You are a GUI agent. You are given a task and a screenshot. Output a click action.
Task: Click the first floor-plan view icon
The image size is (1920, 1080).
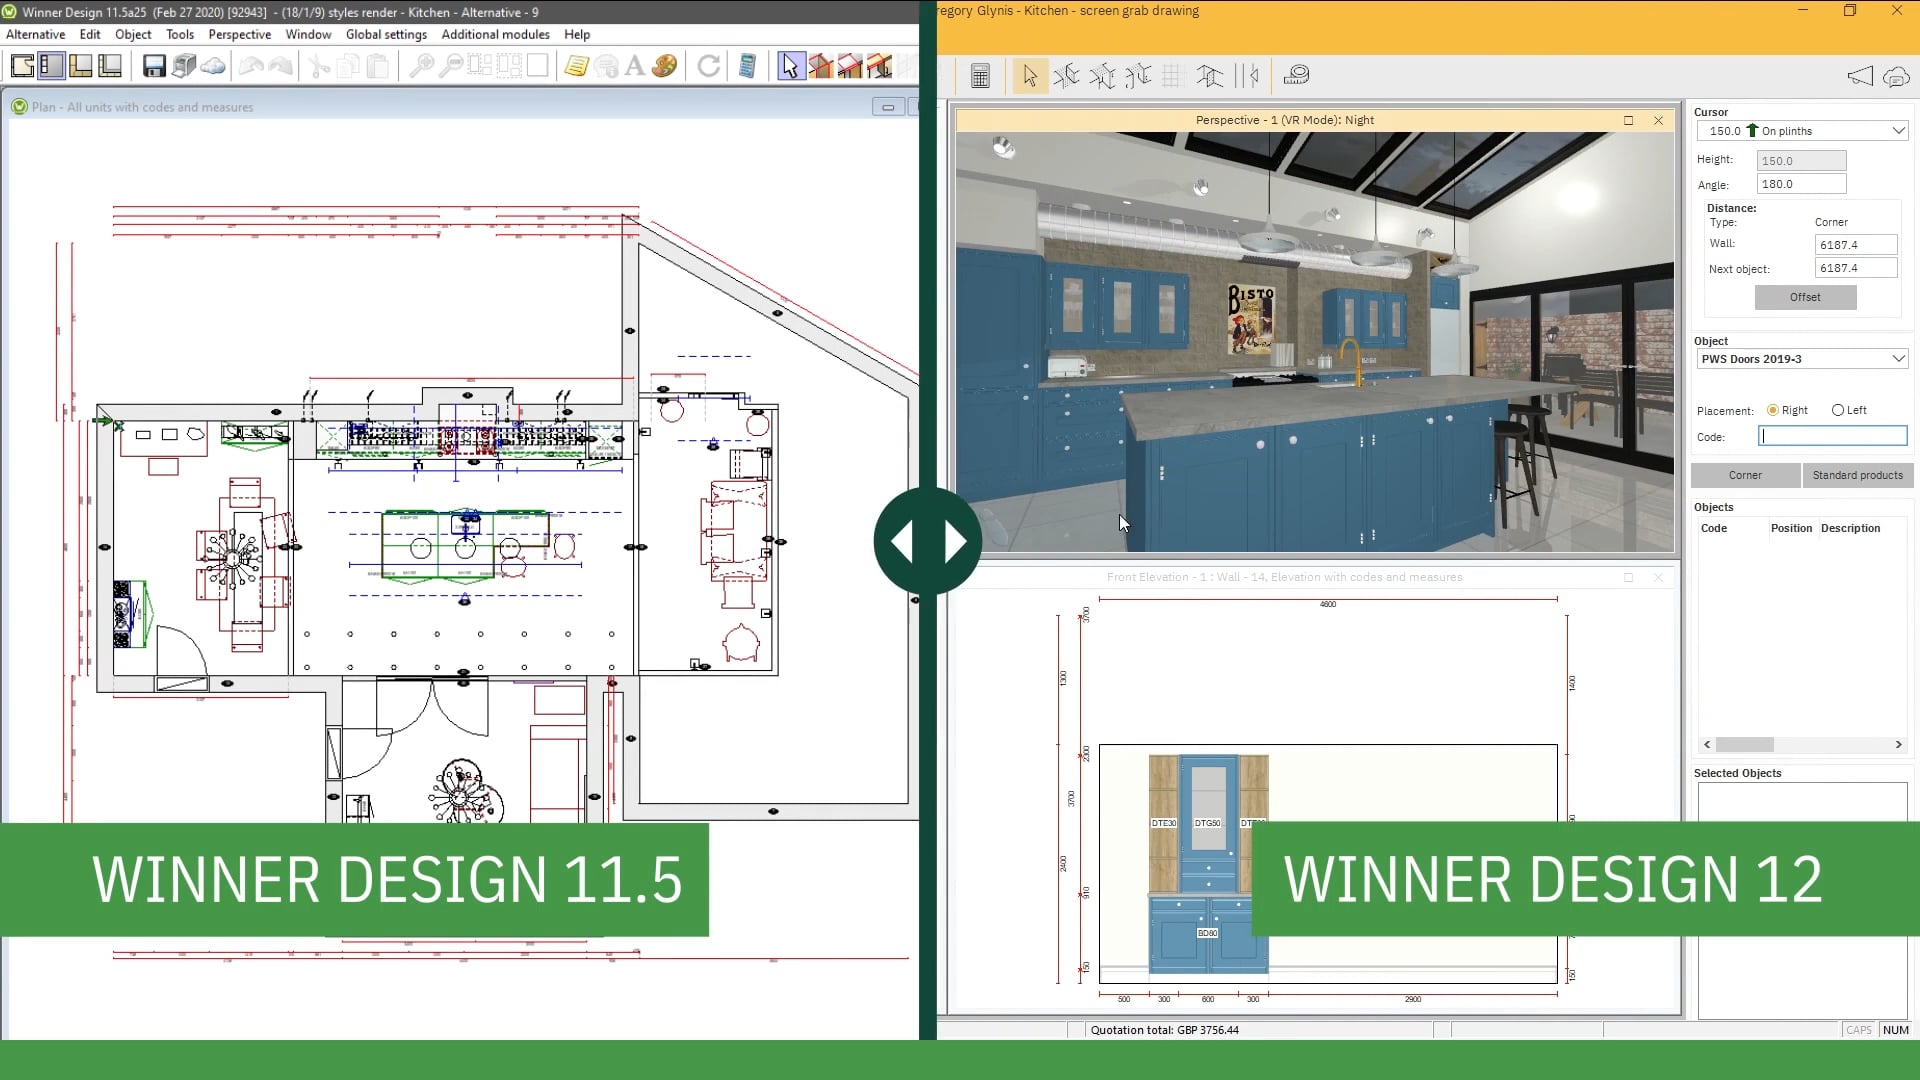pyautogui.click(x=22, y=66)
